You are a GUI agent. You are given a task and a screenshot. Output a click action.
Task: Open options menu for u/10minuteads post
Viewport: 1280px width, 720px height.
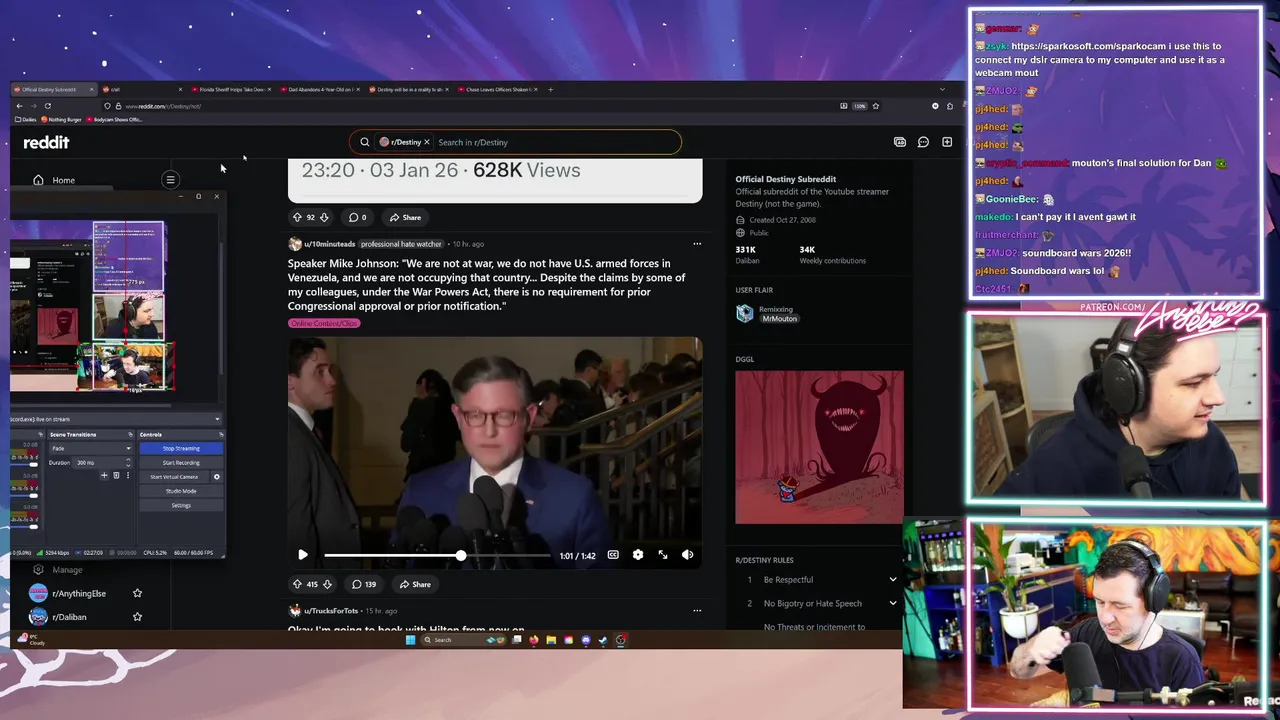(697, 244)
